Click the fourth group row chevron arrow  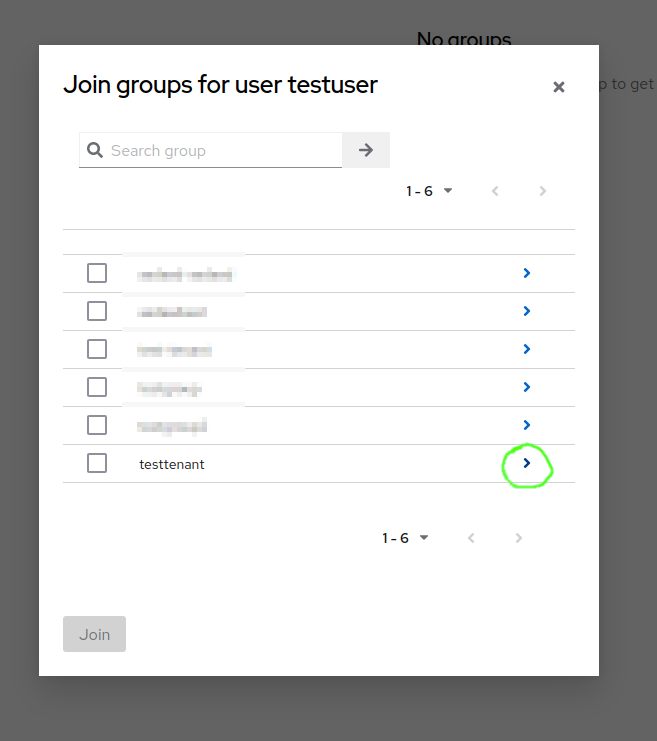point(527,387)
